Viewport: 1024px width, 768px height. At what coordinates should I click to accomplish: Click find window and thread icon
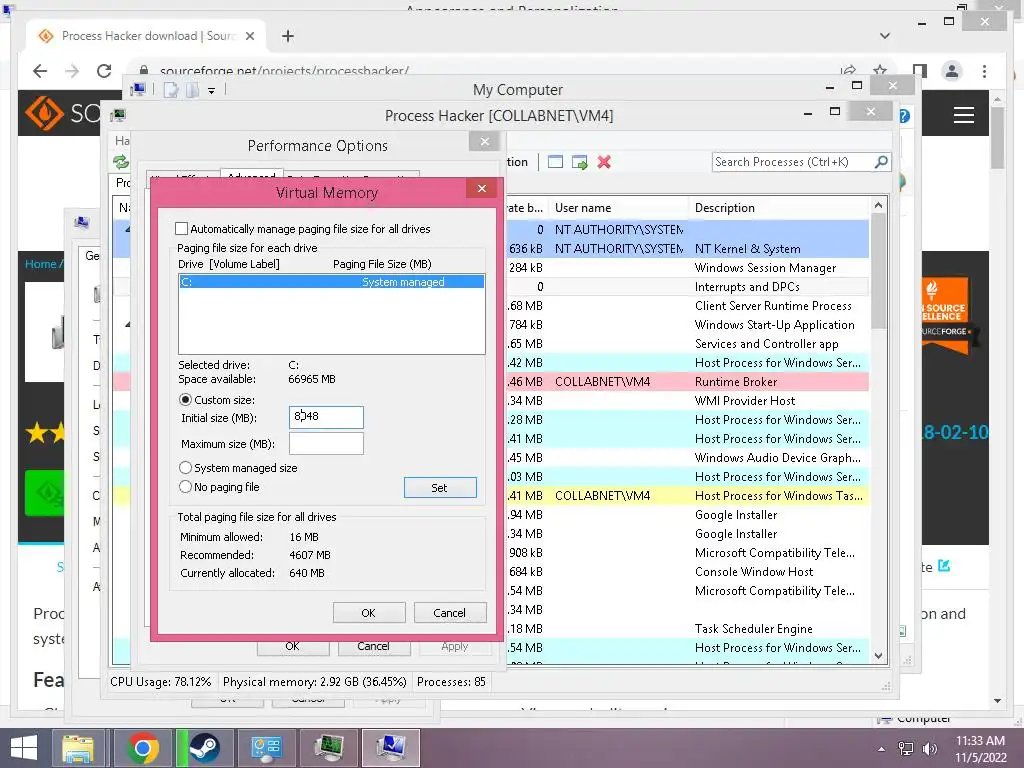click(x=579, y=162)
